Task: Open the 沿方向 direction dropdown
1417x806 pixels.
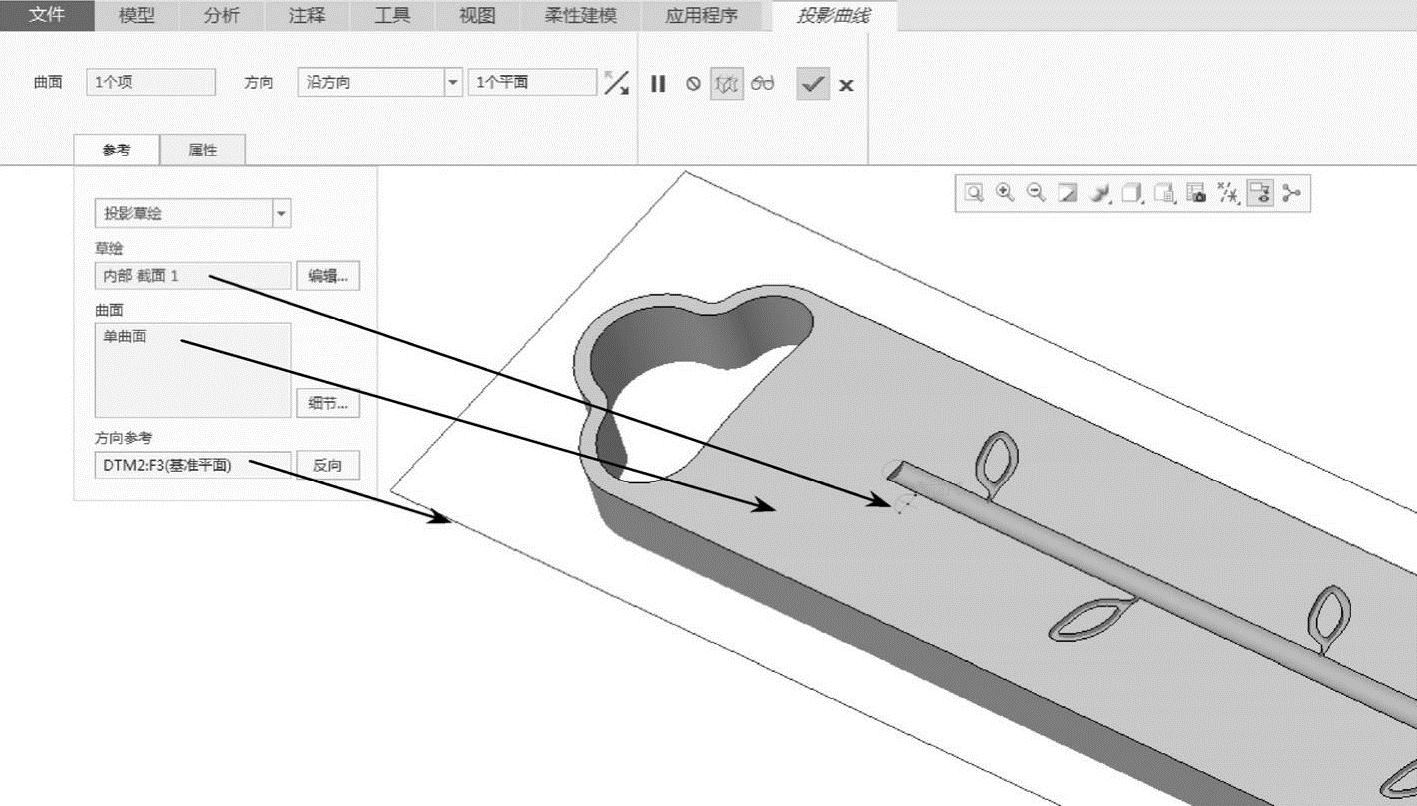Action: pos(453,83)
